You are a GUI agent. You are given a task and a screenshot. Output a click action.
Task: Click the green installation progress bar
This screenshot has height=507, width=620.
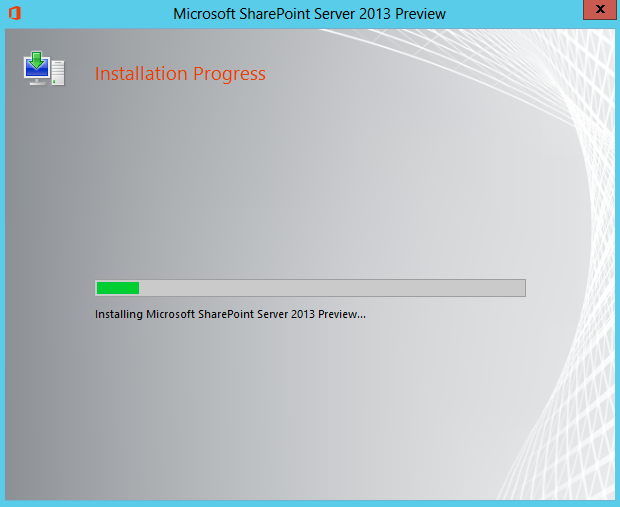(x=310, y=288)
